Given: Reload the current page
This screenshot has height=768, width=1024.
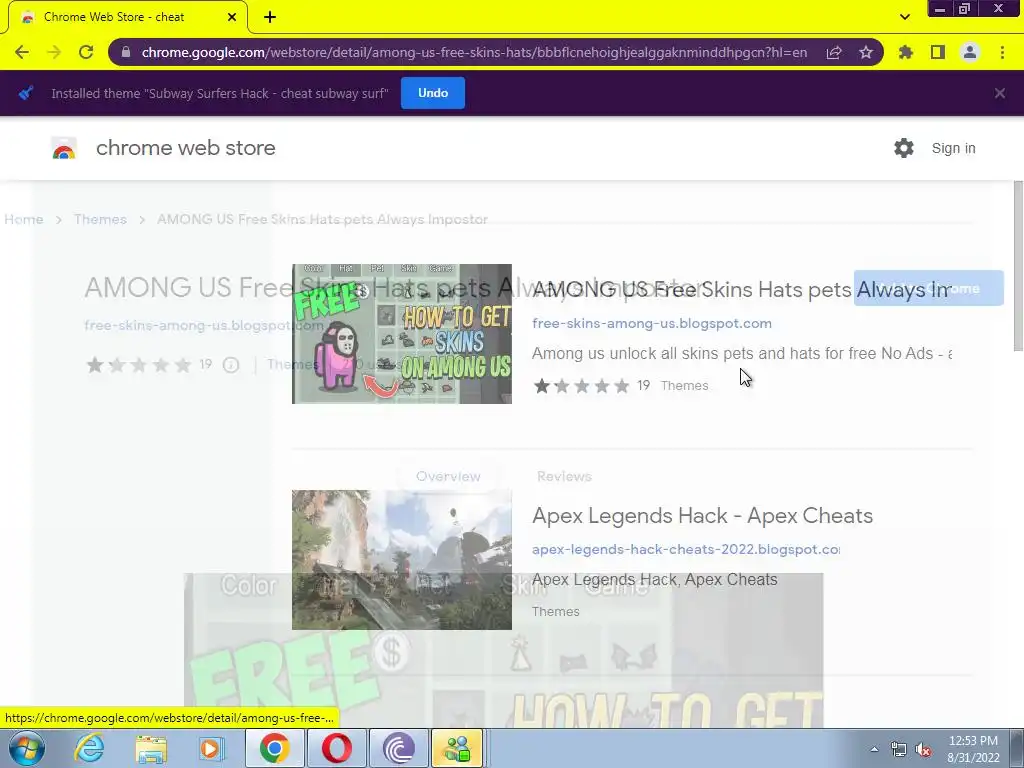Looking at the screenshot, I should [x=86, y=52].
